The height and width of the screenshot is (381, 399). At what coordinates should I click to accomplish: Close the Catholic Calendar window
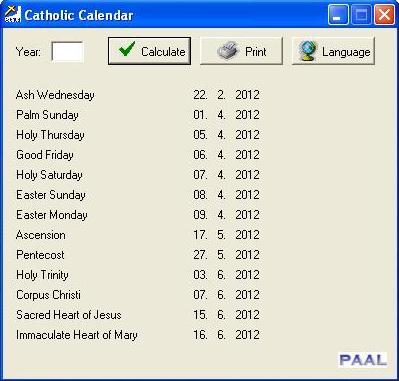click(384, 15)
